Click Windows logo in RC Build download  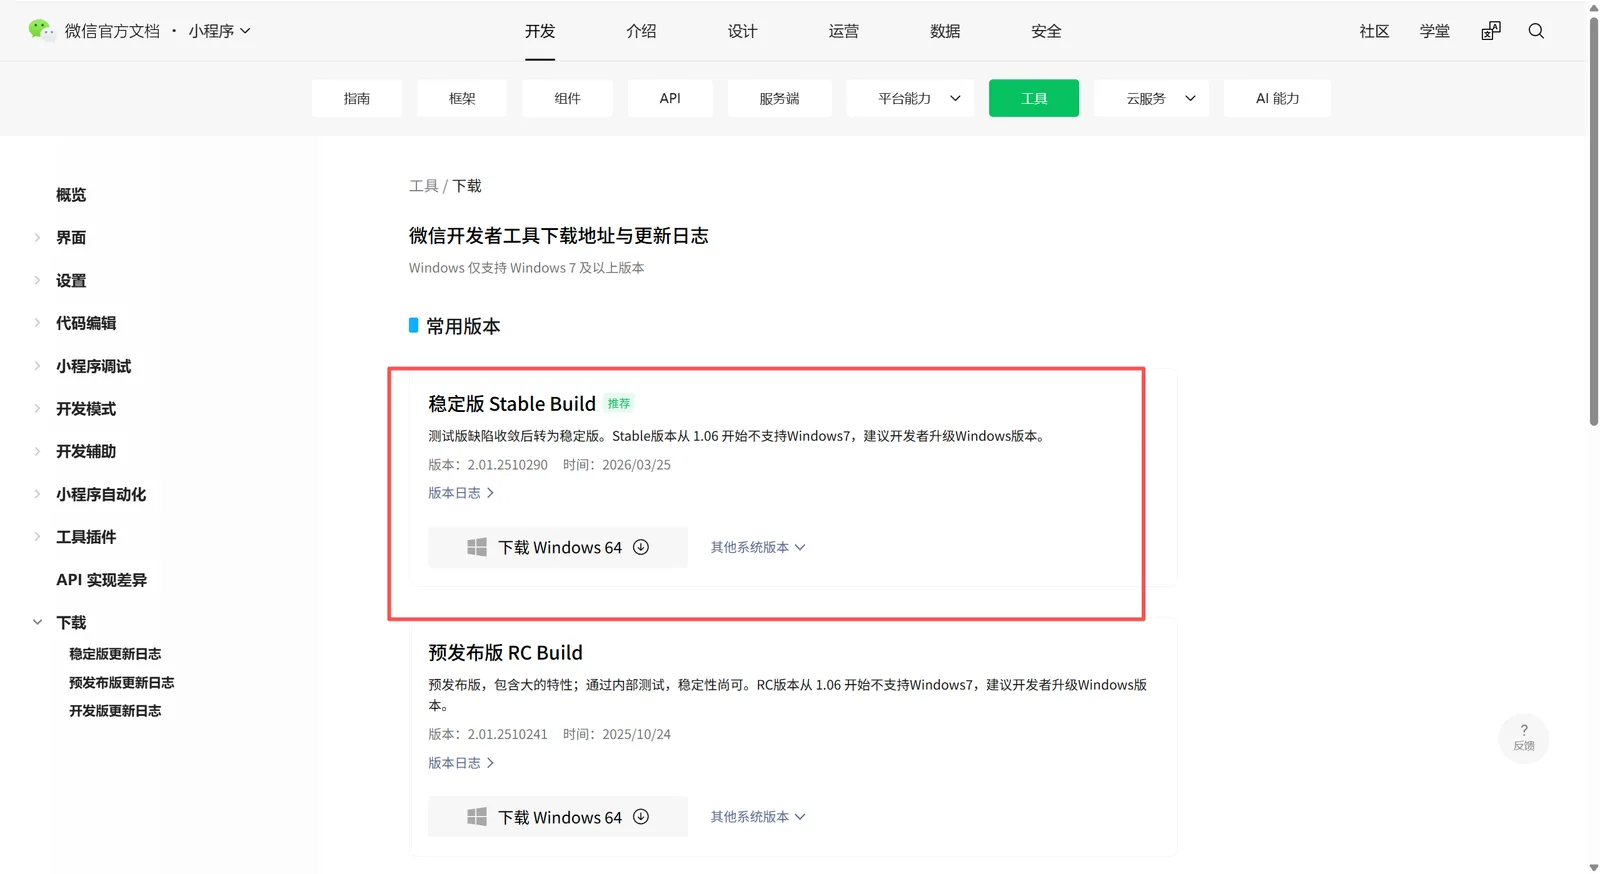click(x=477, y=817)
